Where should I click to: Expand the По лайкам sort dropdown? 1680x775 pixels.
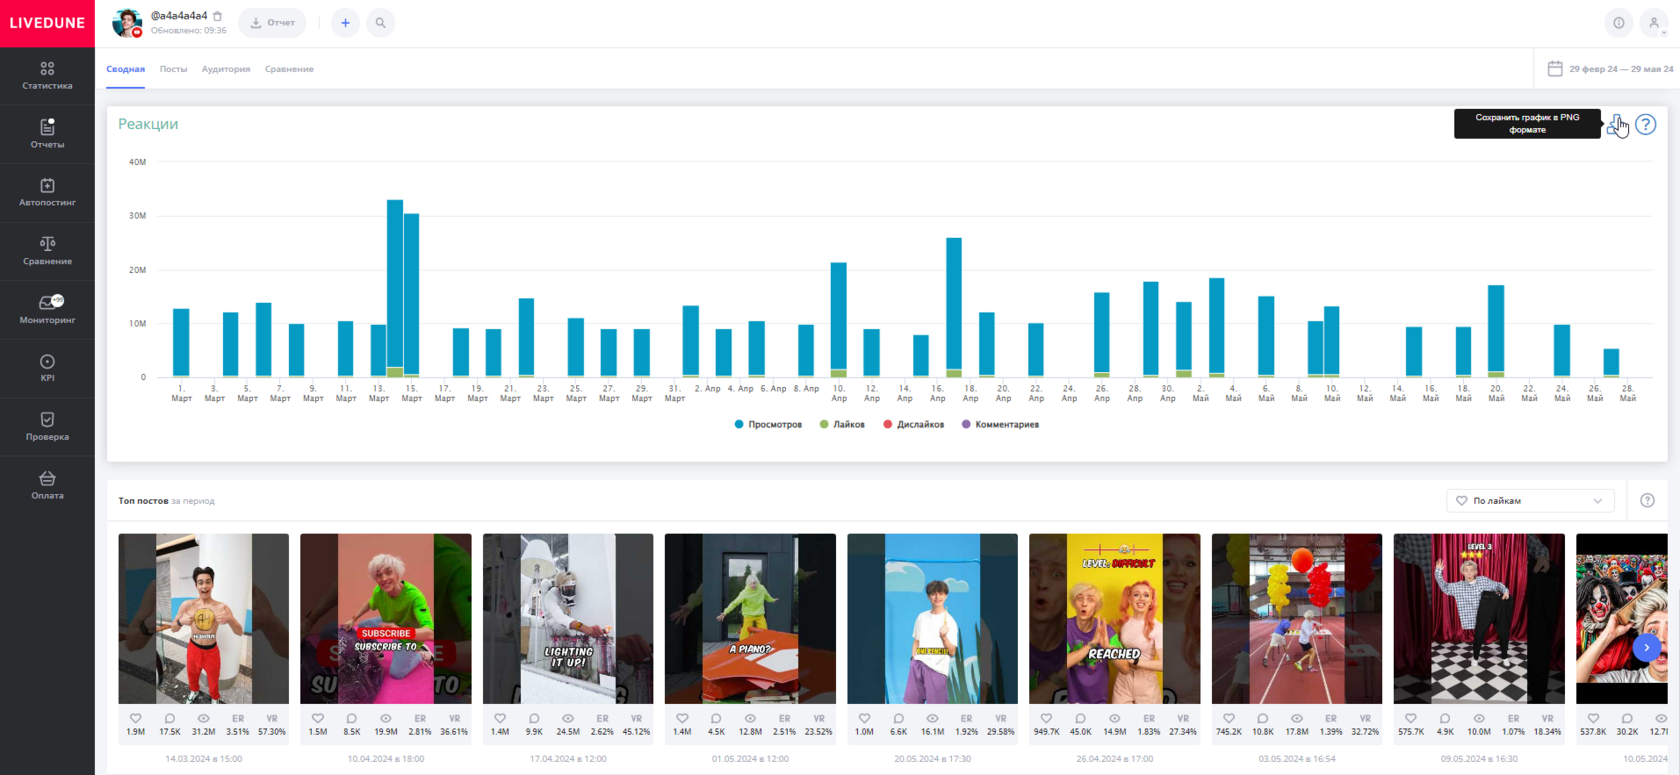(x=1530, y=501)
